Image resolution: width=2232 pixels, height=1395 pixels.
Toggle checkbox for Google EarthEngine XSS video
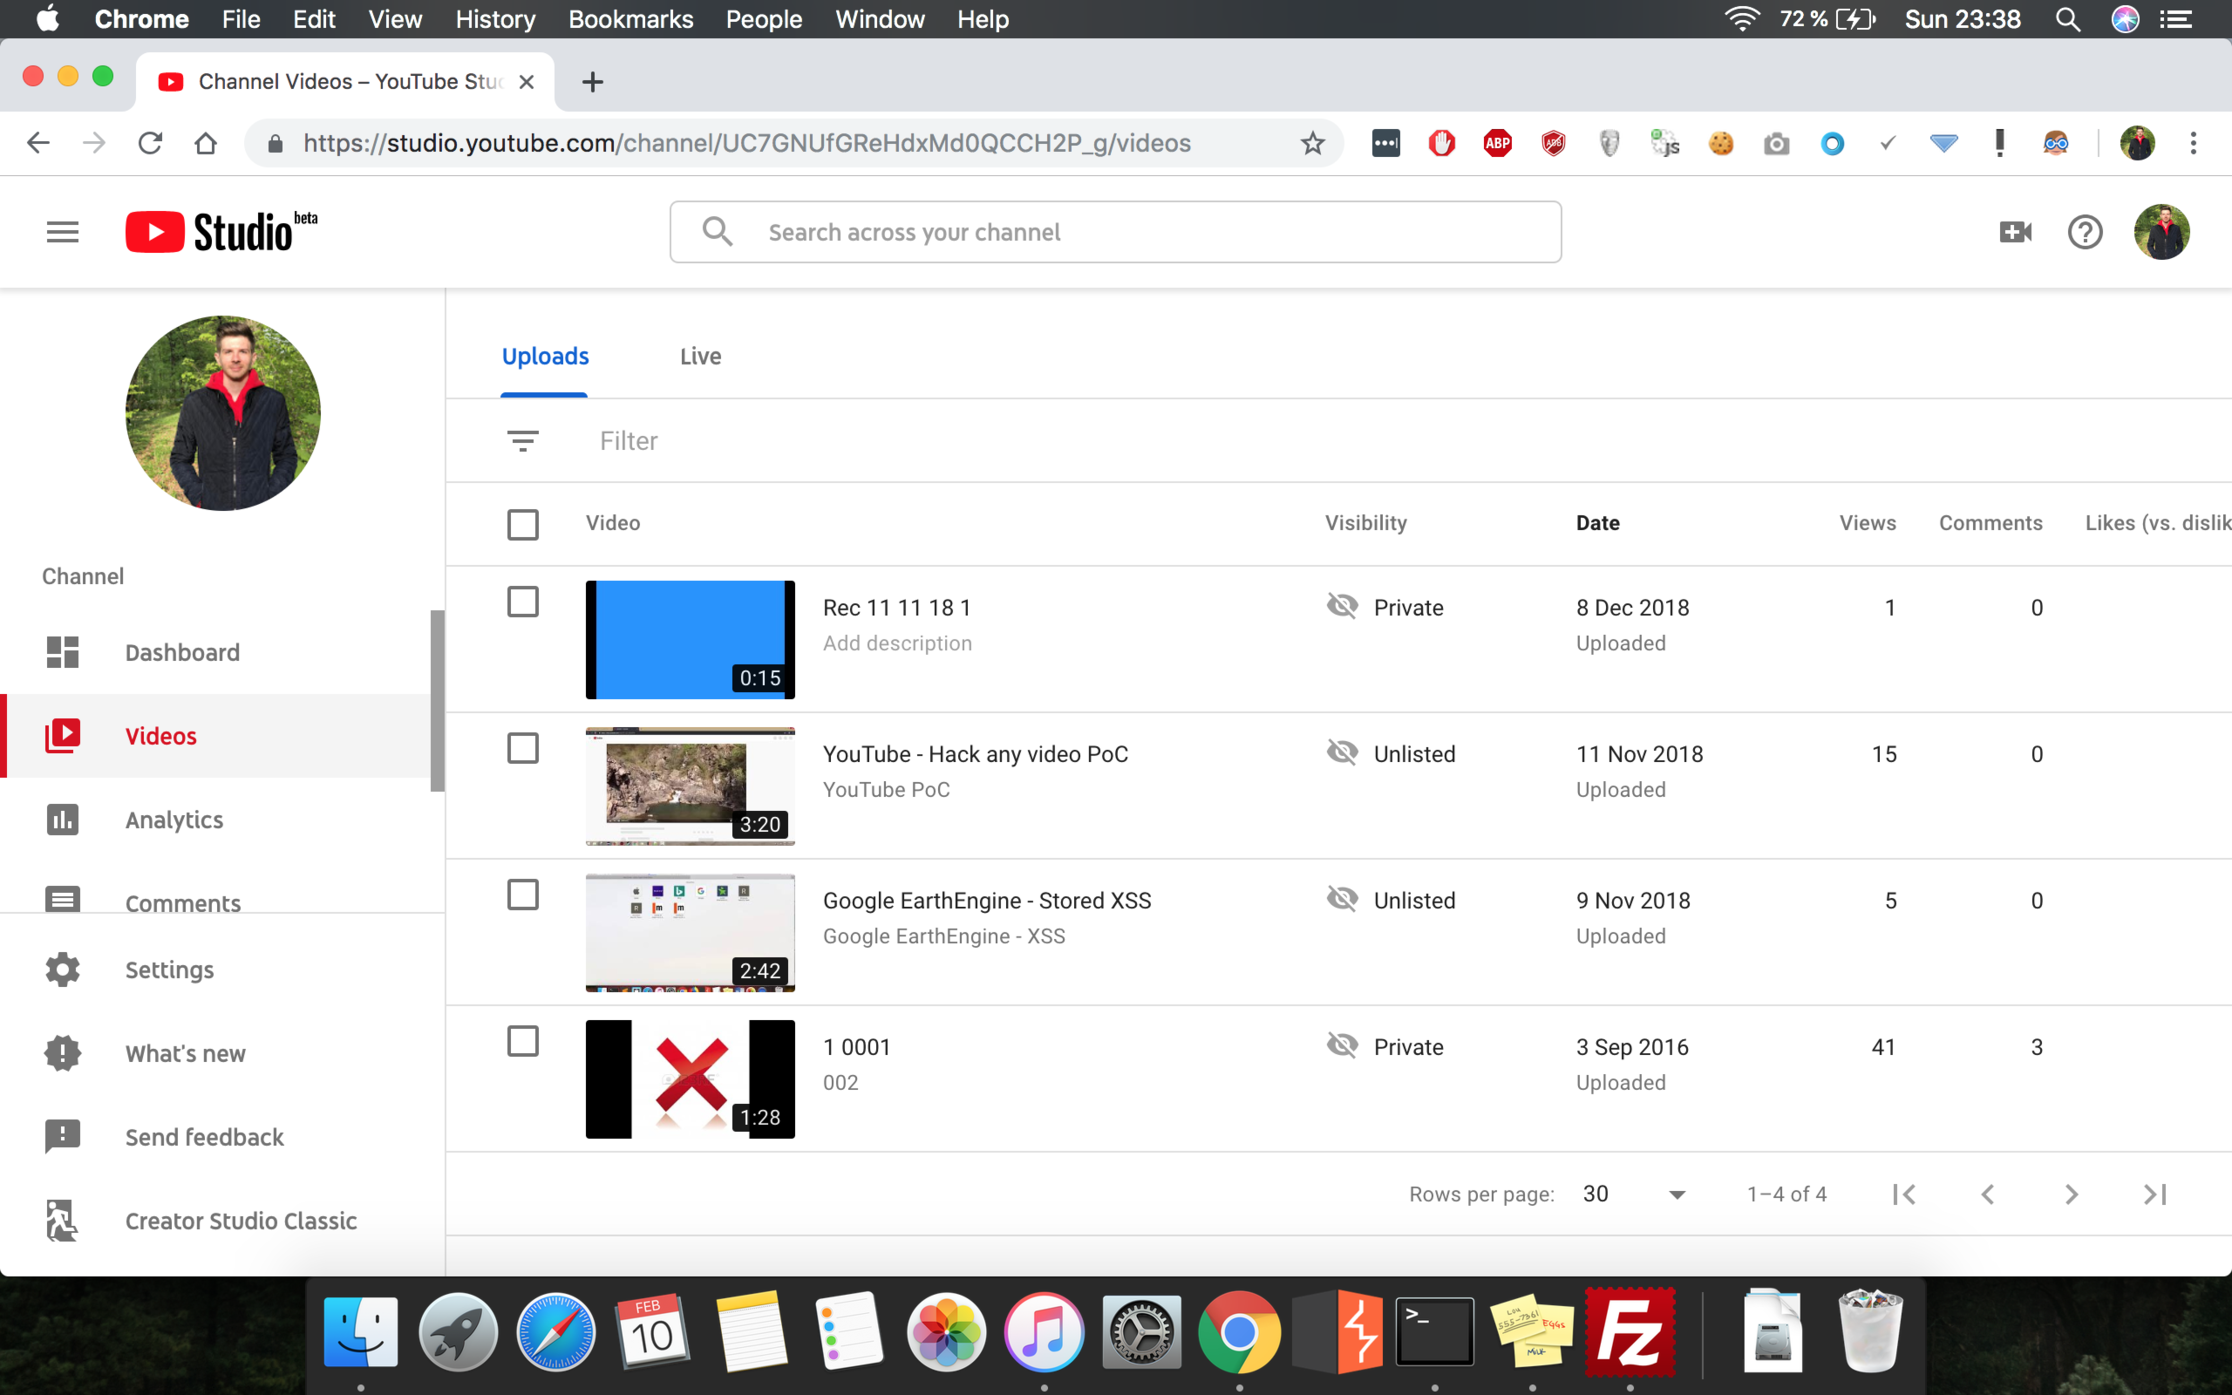[x=522, y=897]
